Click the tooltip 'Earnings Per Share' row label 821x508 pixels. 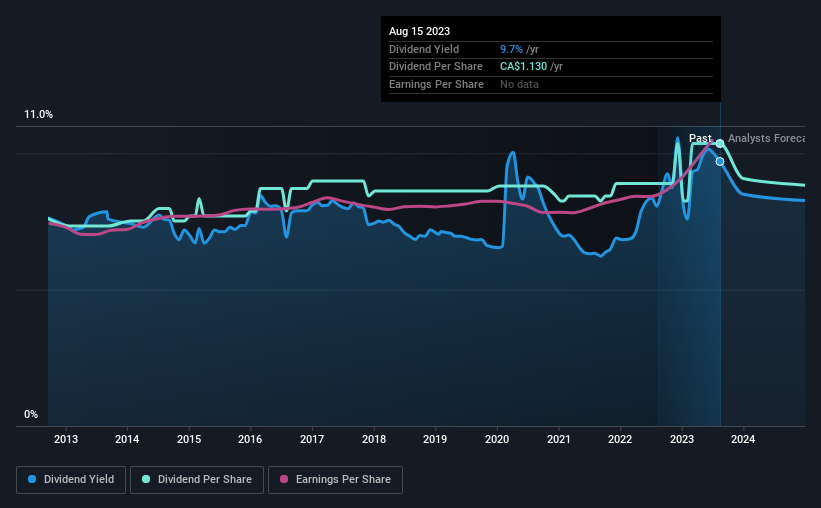(x=436, y=84)
